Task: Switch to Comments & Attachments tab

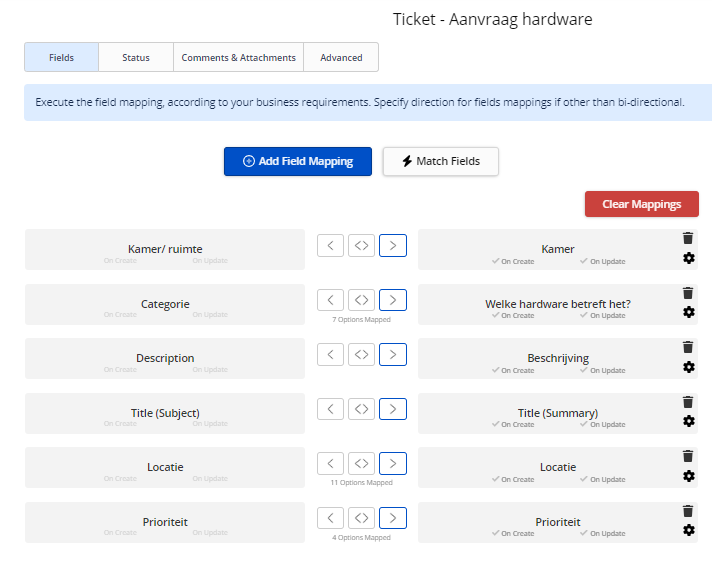Action: (x=238, y=57)
